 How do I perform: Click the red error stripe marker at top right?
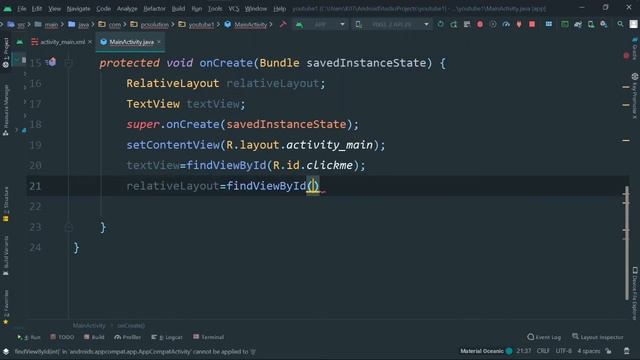tap(626, 56)
